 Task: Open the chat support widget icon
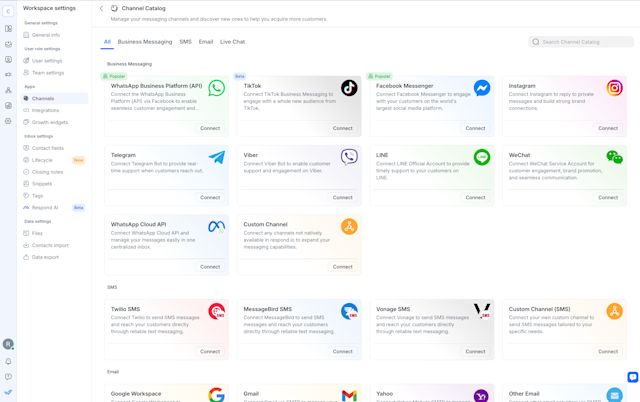(x=633, y=377)
